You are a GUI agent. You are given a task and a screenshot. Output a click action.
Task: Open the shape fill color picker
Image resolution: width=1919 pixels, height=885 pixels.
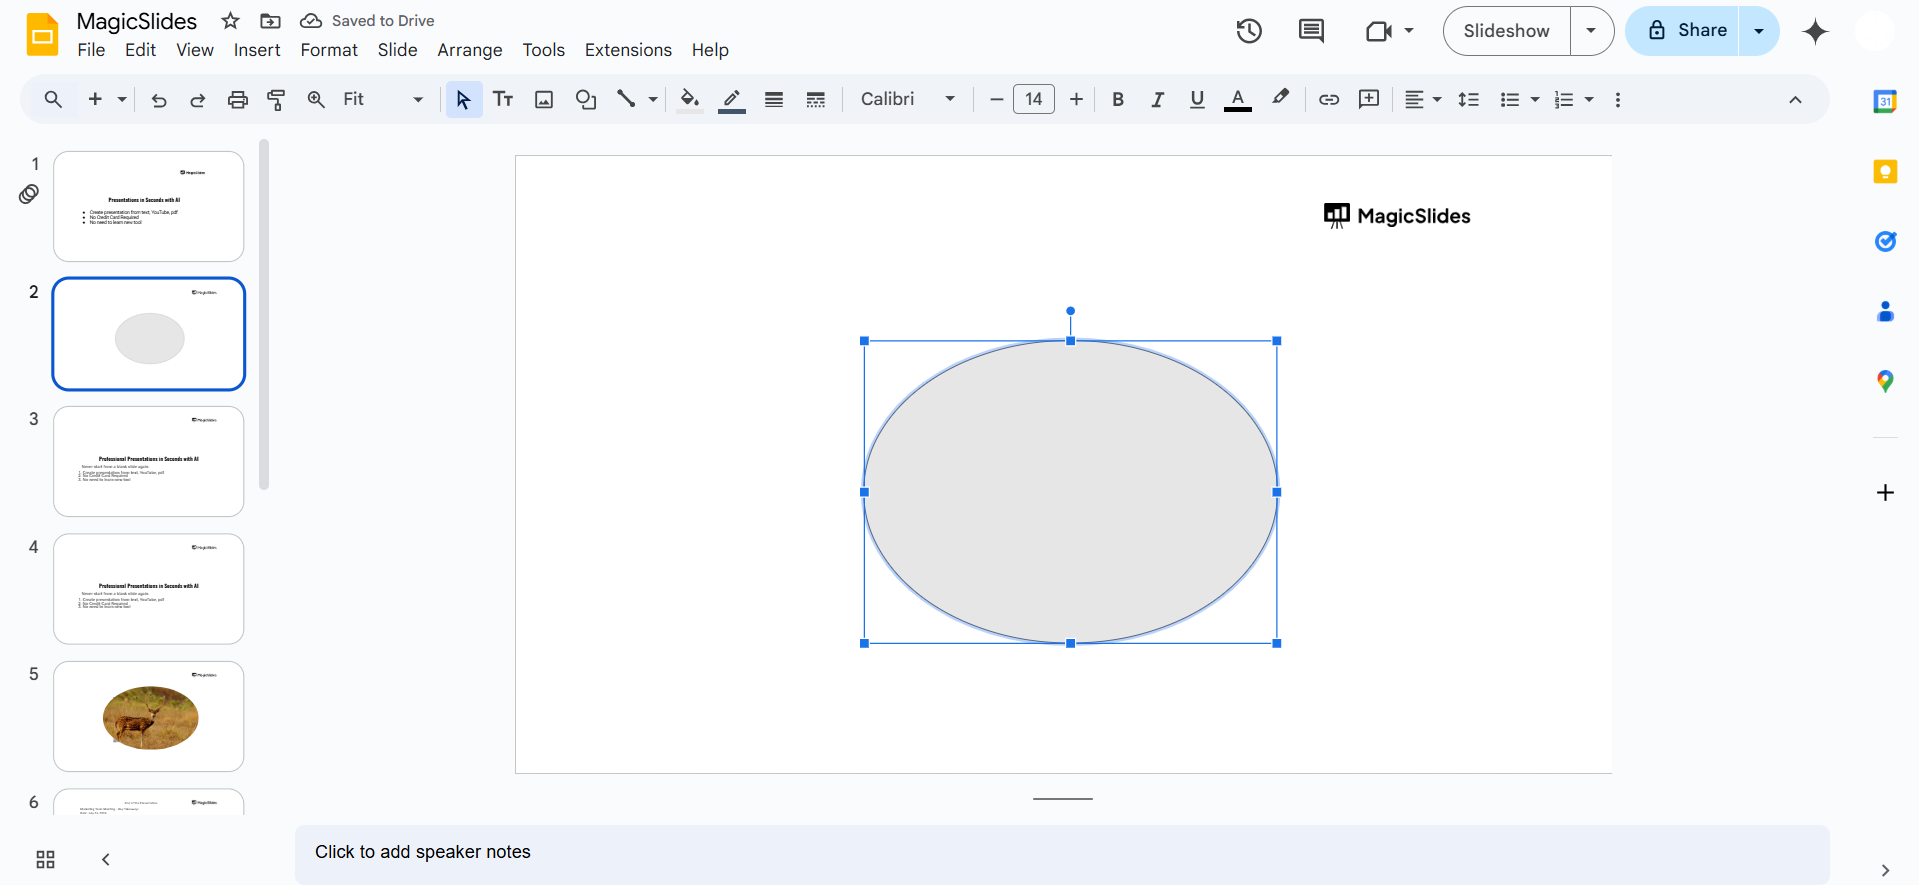coord(689,99)
